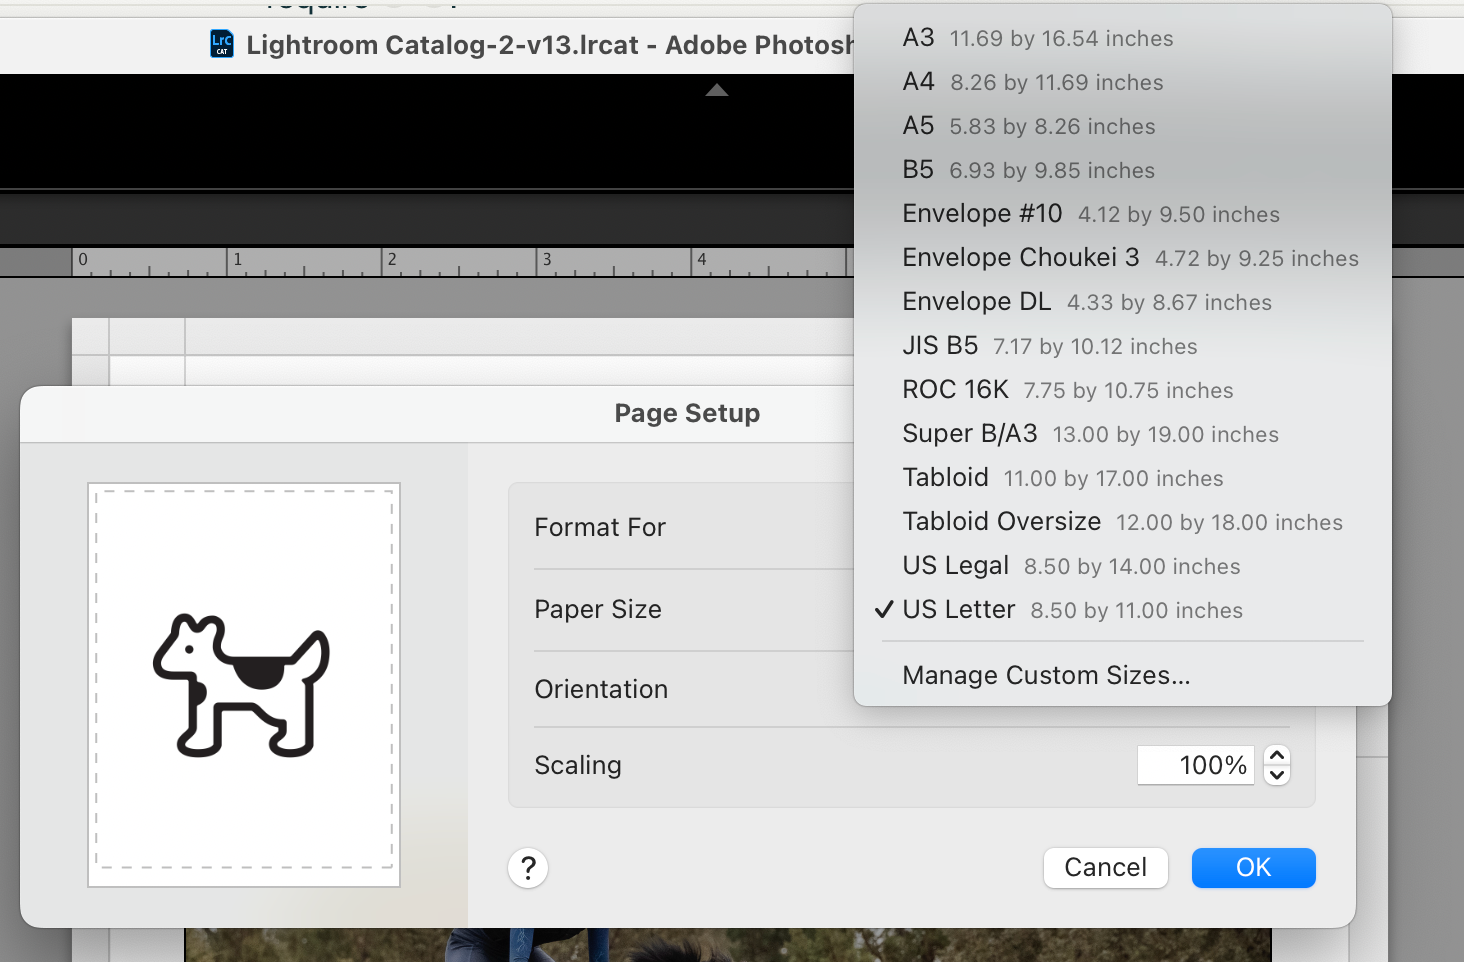Click the upward collapse triangle above the ruler

point(717,89)
